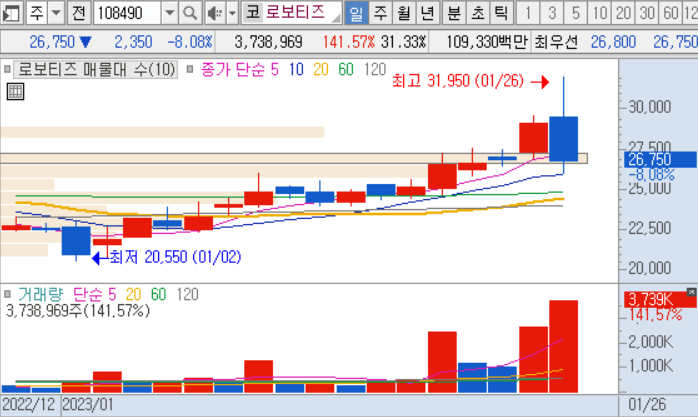
Task: Open dropdown arrow beside 주 button
Action: pos(56,13)
